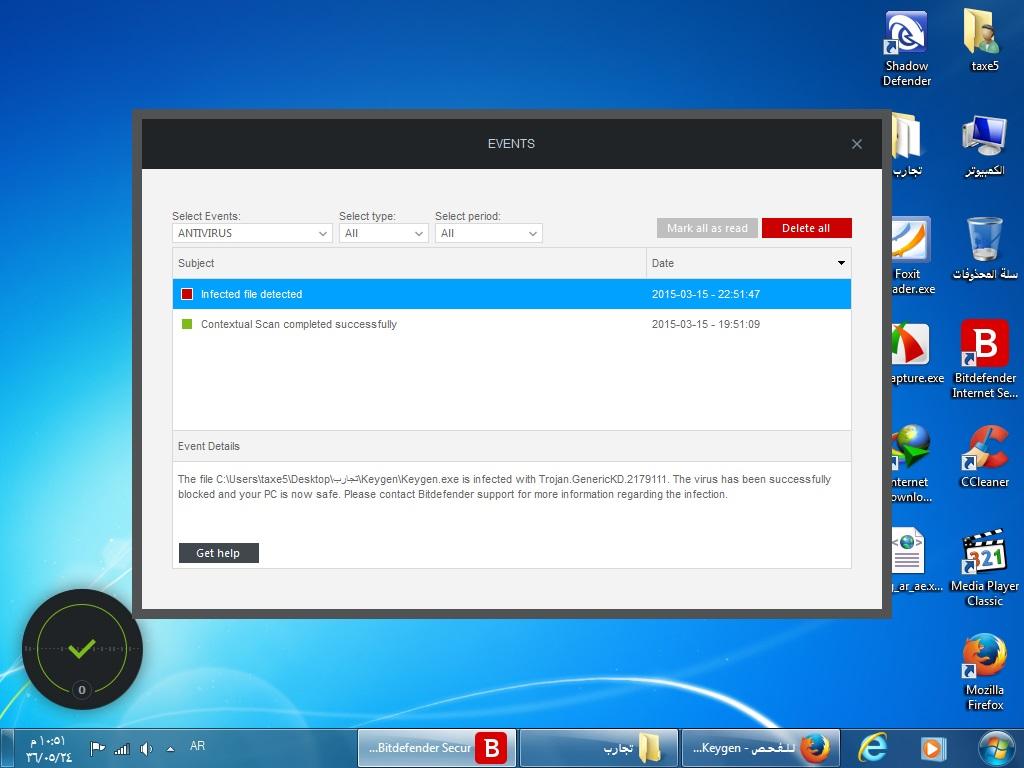
Task: Launch CCleaner desktop shortcut
Action: (984, 456)
